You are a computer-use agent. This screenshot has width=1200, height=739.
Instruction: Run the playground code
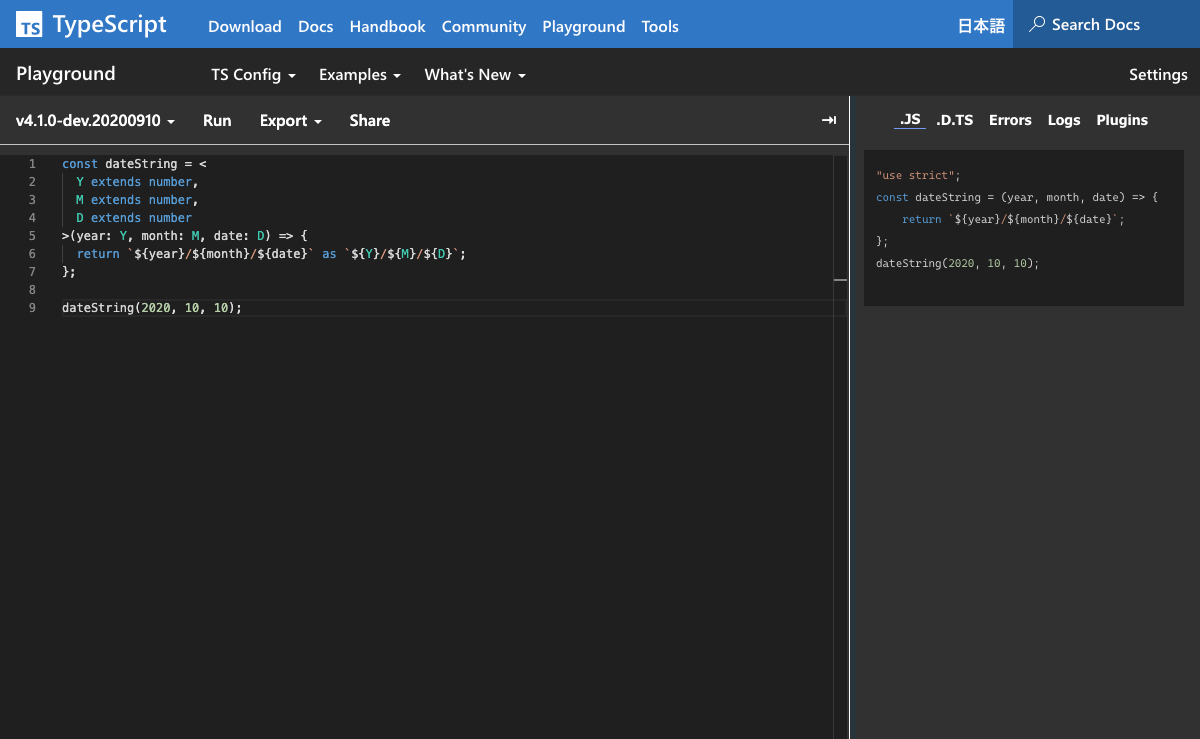217,120
